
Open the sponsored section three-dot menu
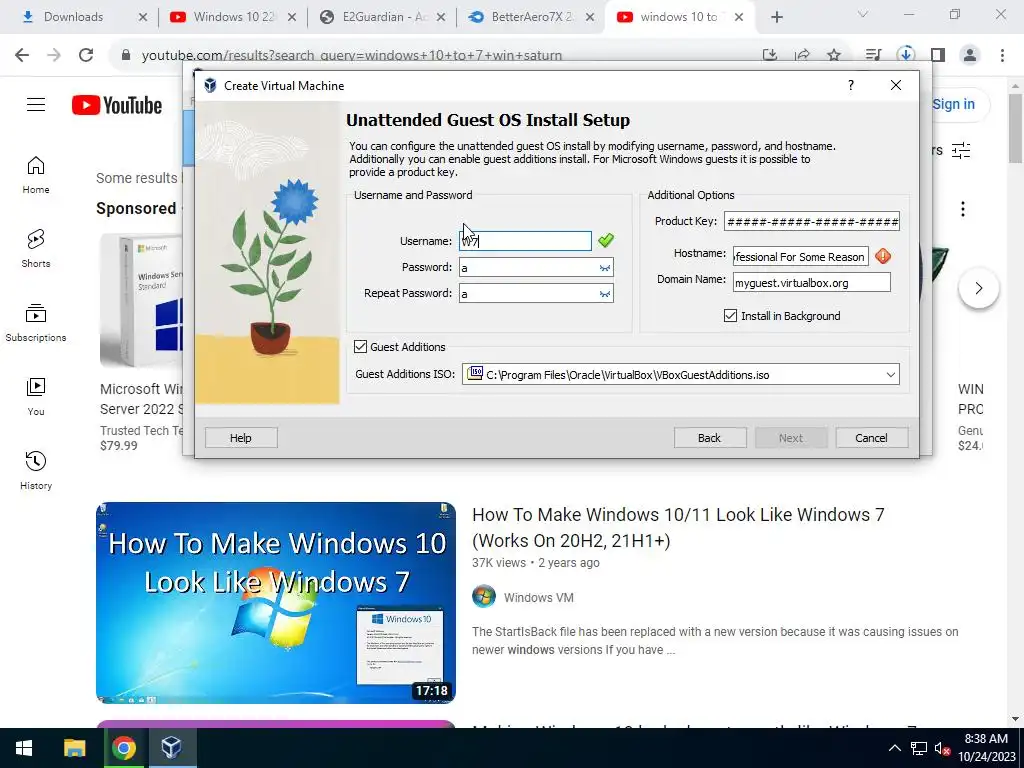[963, 209]
